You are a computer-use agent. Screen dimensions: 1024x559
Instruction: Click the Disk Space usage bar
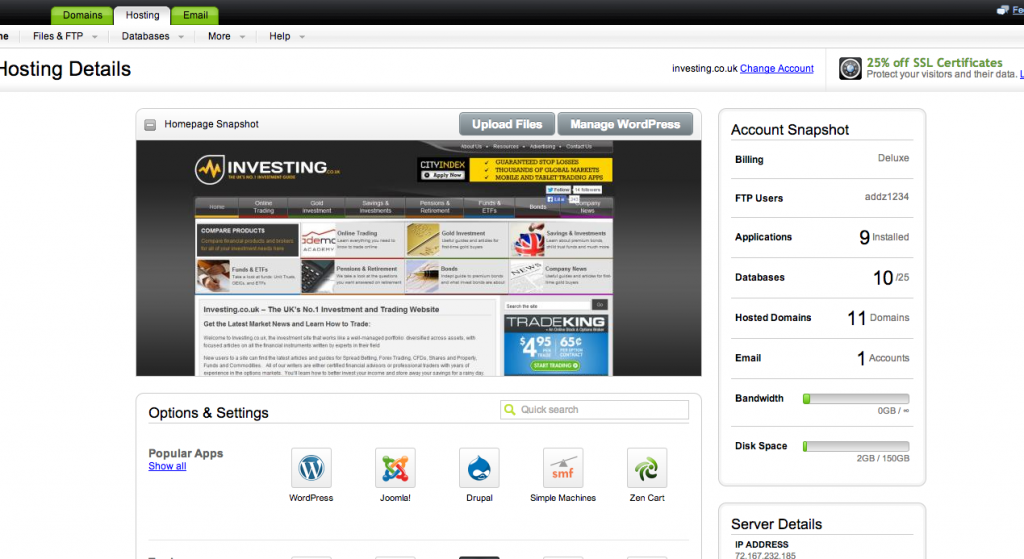tap(856, 446)
